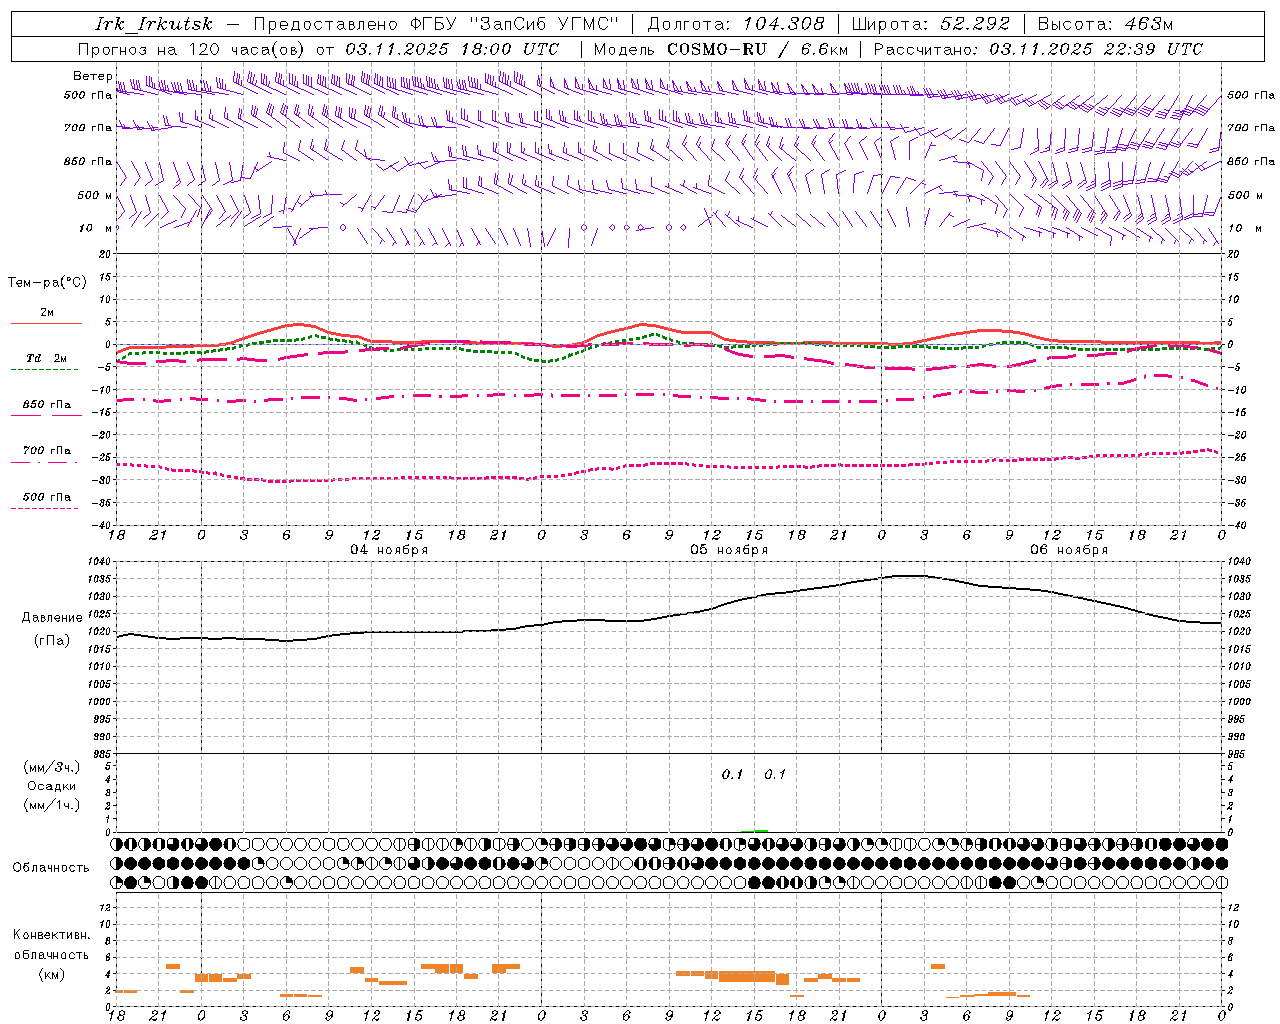Click the solid red '2м' legend line

pyautogui.click(x=46, y=323)
